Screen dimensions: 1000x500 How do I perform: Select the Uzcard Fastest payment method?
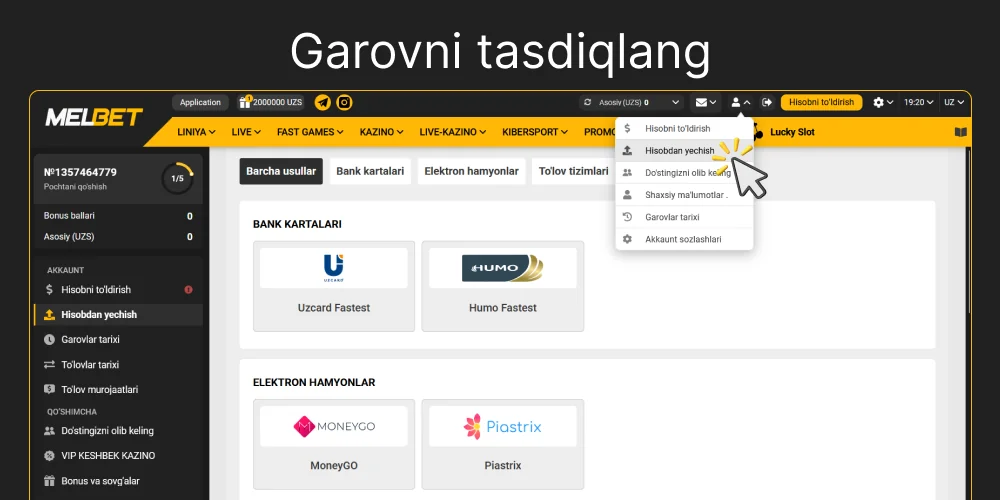tap(334, 286)
